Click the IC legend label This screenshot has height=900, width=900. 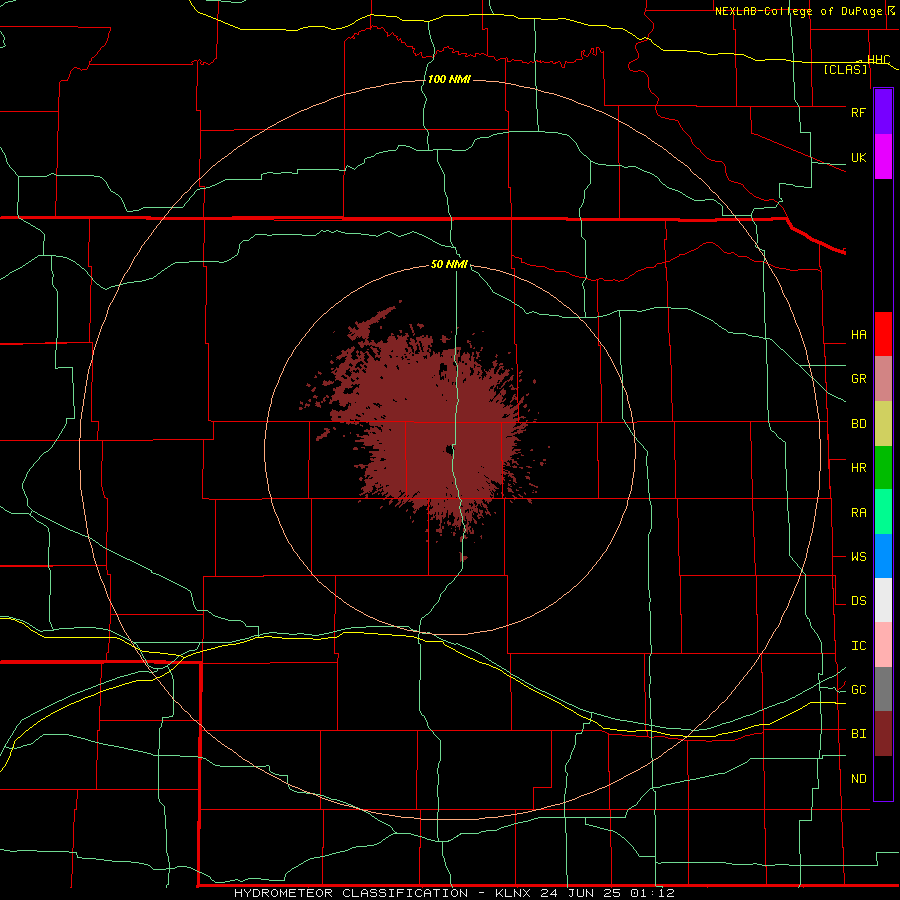tap(858, 646)
